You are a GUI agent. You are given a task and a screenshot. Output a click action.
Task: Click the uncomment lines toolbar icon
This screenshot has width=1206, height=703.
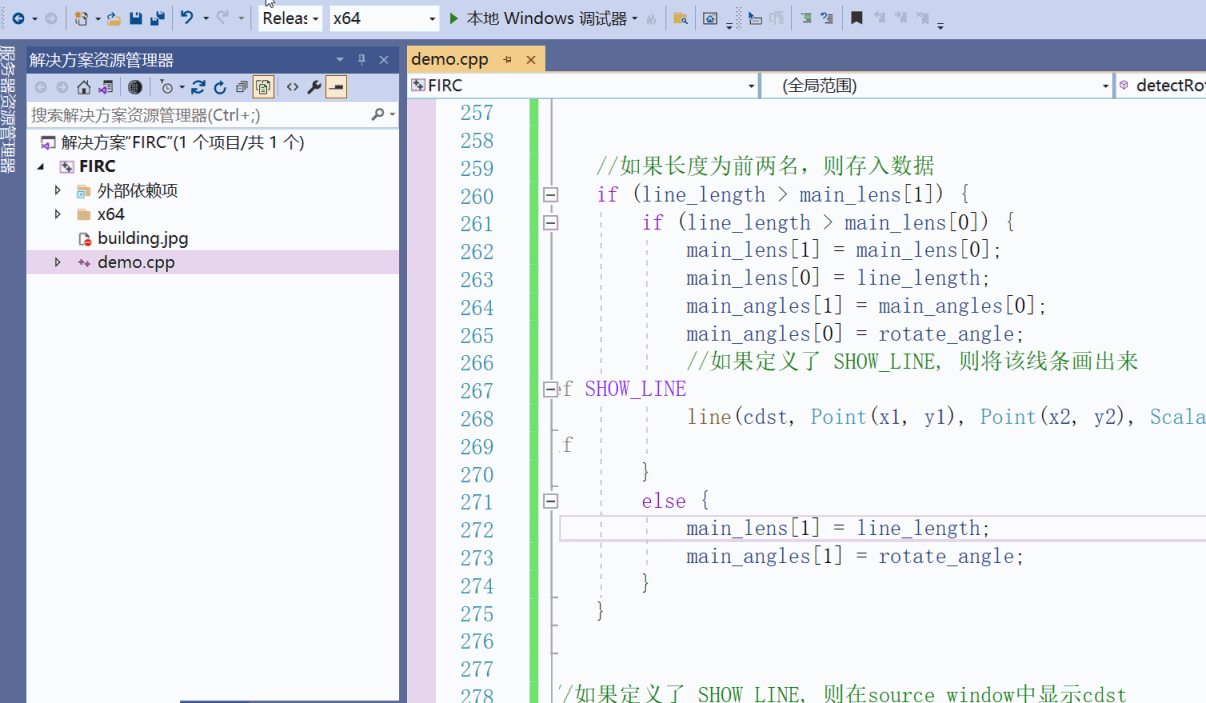(x=827, y=18)
